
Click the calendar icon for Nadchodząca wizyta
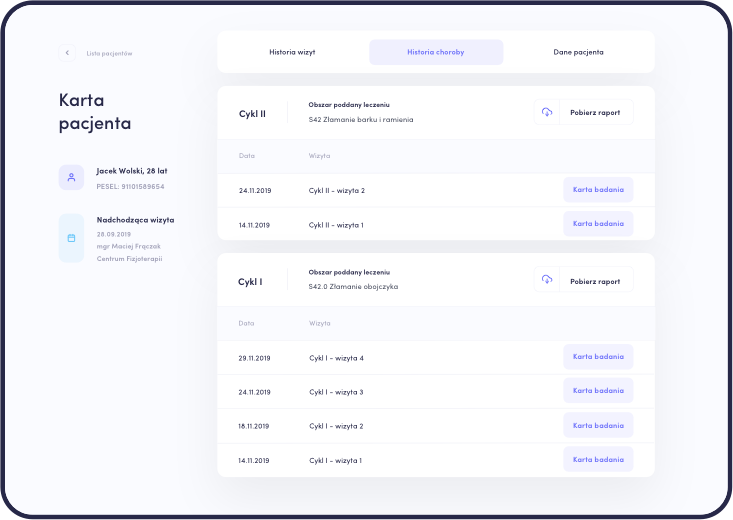point(71,238)
